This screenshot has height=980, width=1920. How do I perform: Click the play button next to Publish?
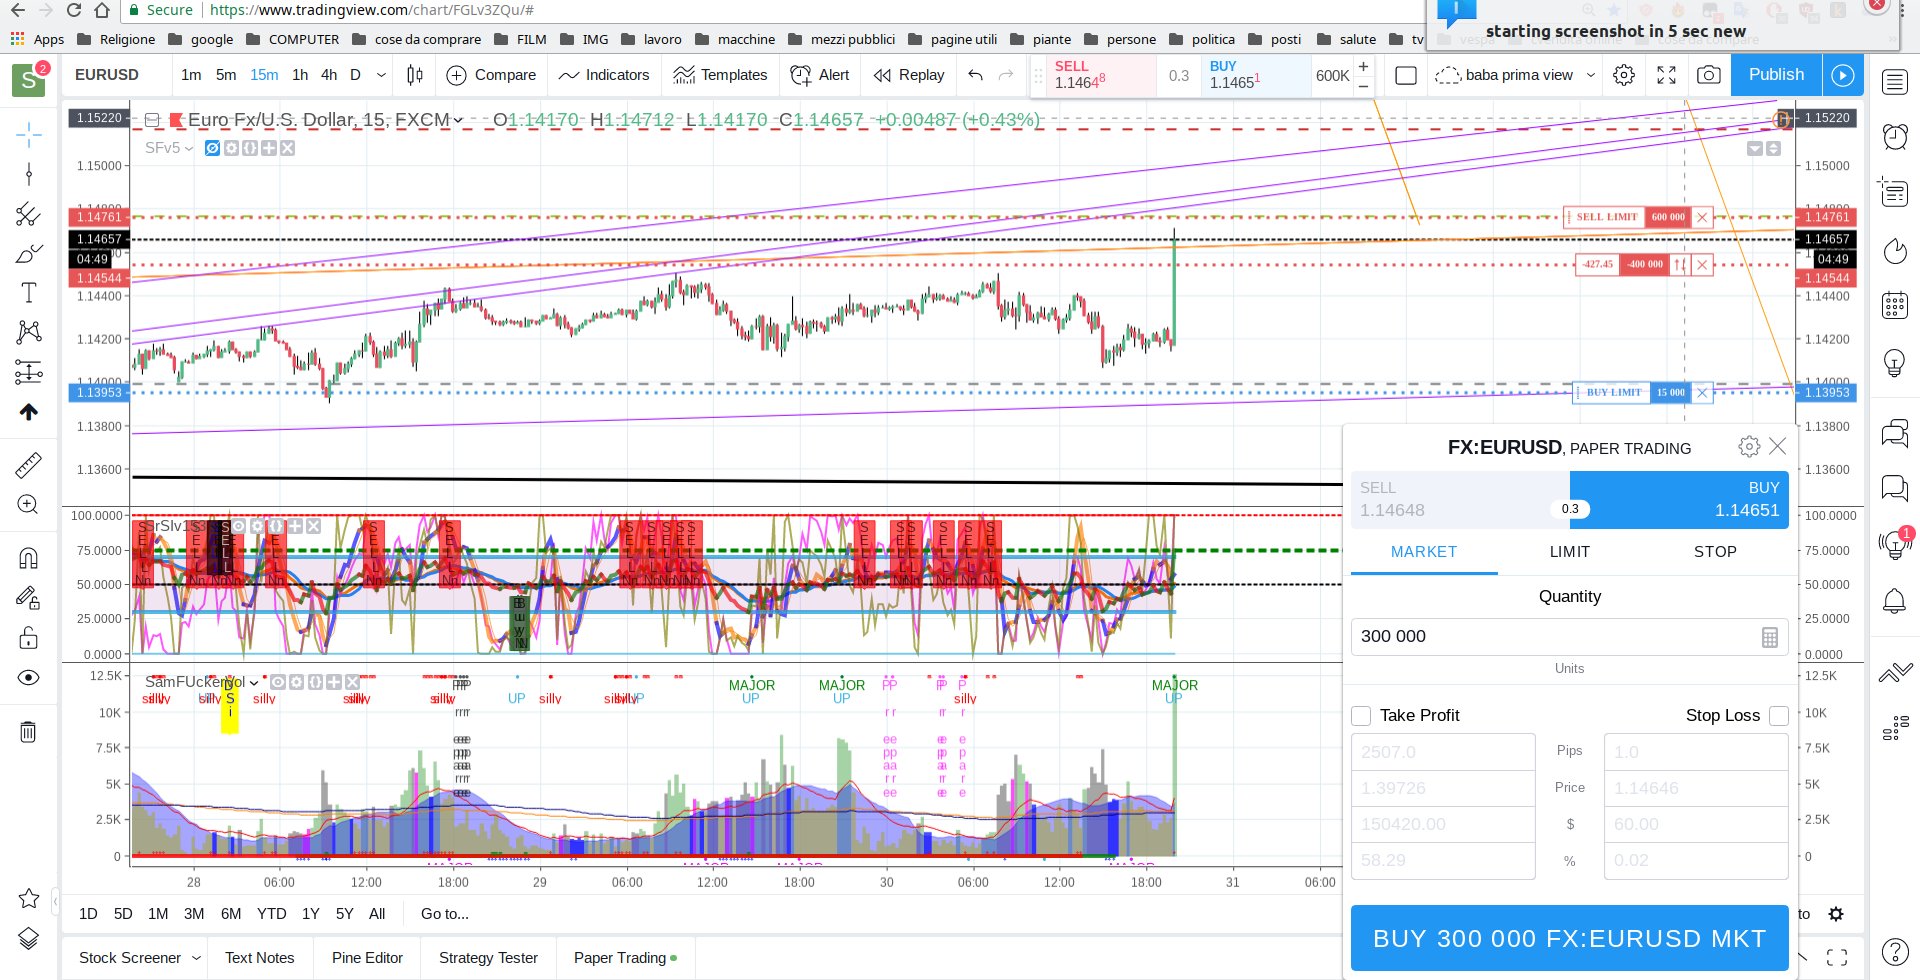[1843, 75]
